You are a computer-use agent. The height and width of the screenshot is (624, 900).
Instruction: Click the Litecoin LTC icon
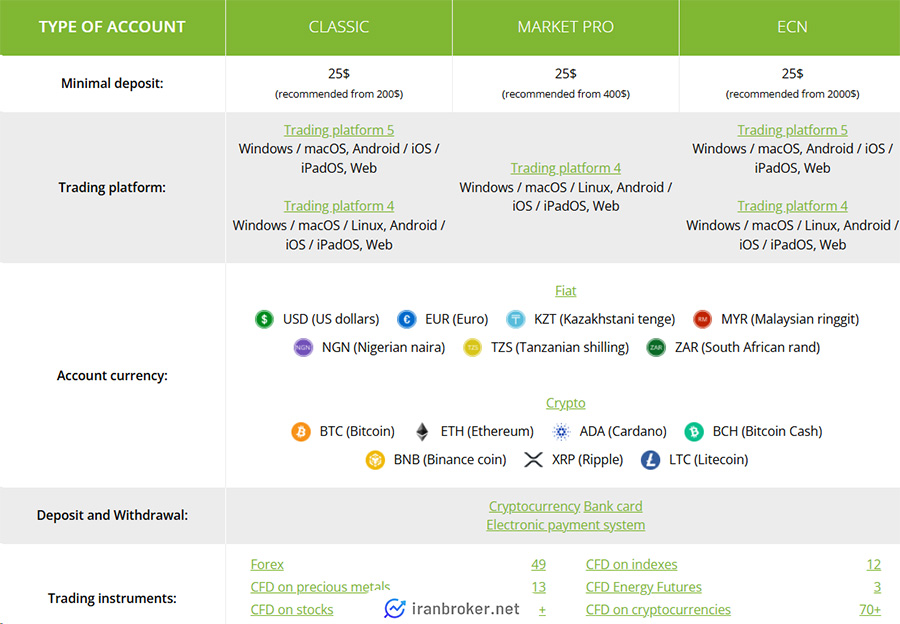pyautogui.click(x=651, y=460)
